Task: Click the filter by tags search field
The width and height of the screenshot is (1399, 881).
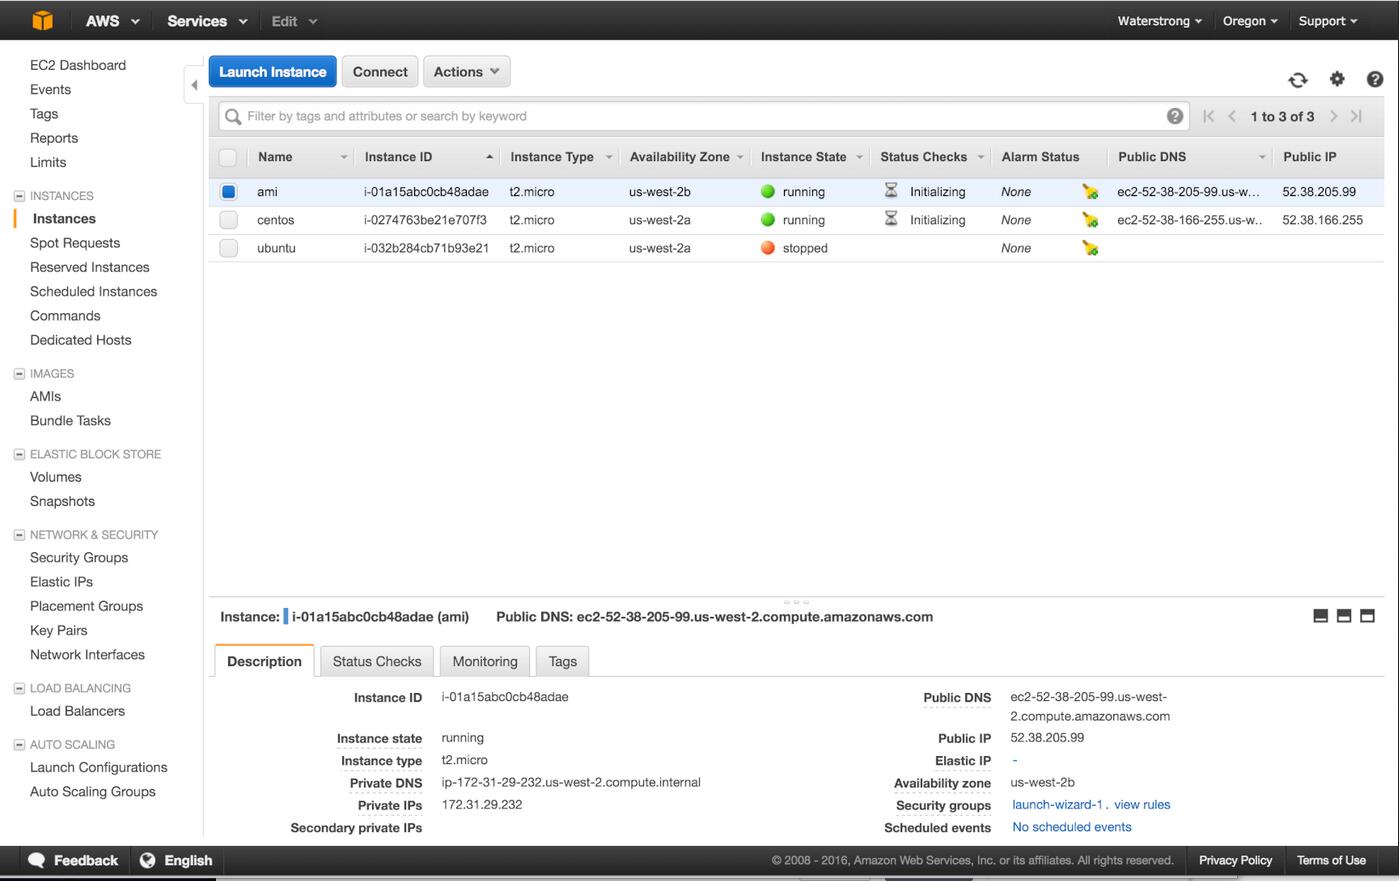Action: point(704,116)
